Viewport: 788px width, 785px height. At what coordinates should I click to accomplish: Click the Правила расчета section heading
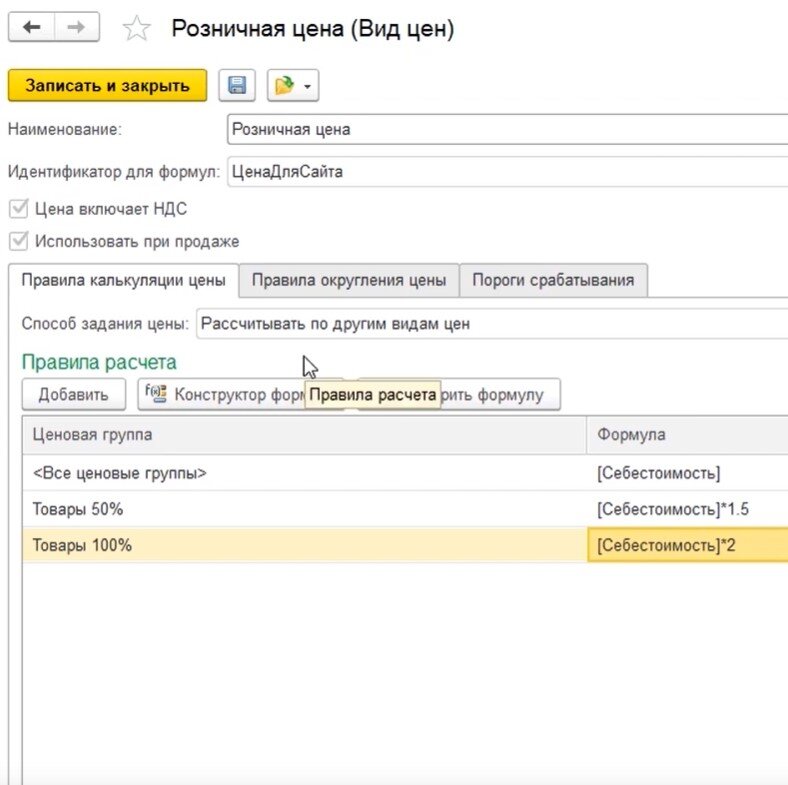(99, 362)
